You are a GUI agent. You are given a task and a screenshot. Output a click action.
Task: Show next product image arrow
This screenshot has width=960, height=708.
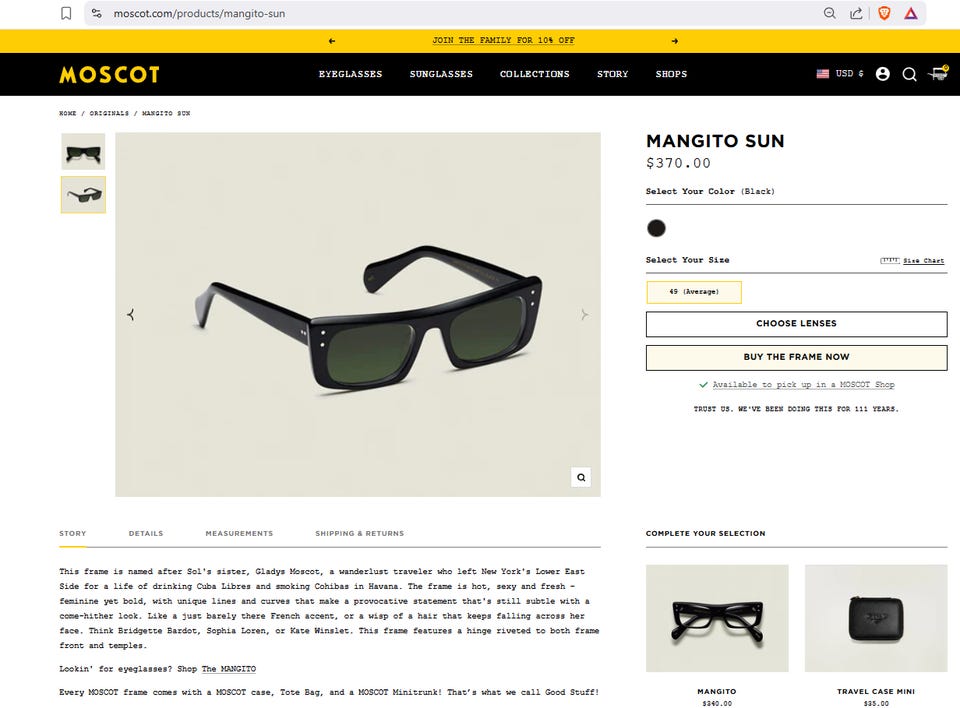click(584, 315)
